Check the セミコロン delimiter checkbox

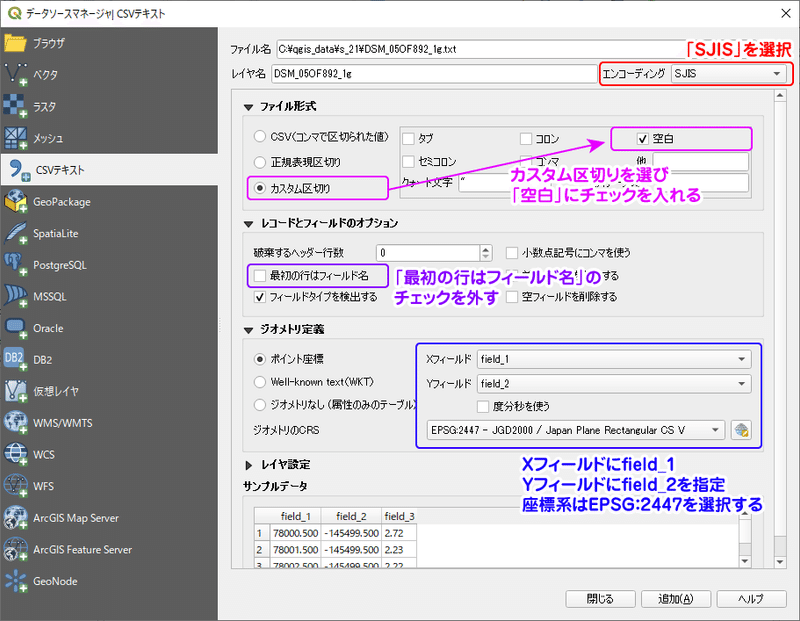[408, 162]
